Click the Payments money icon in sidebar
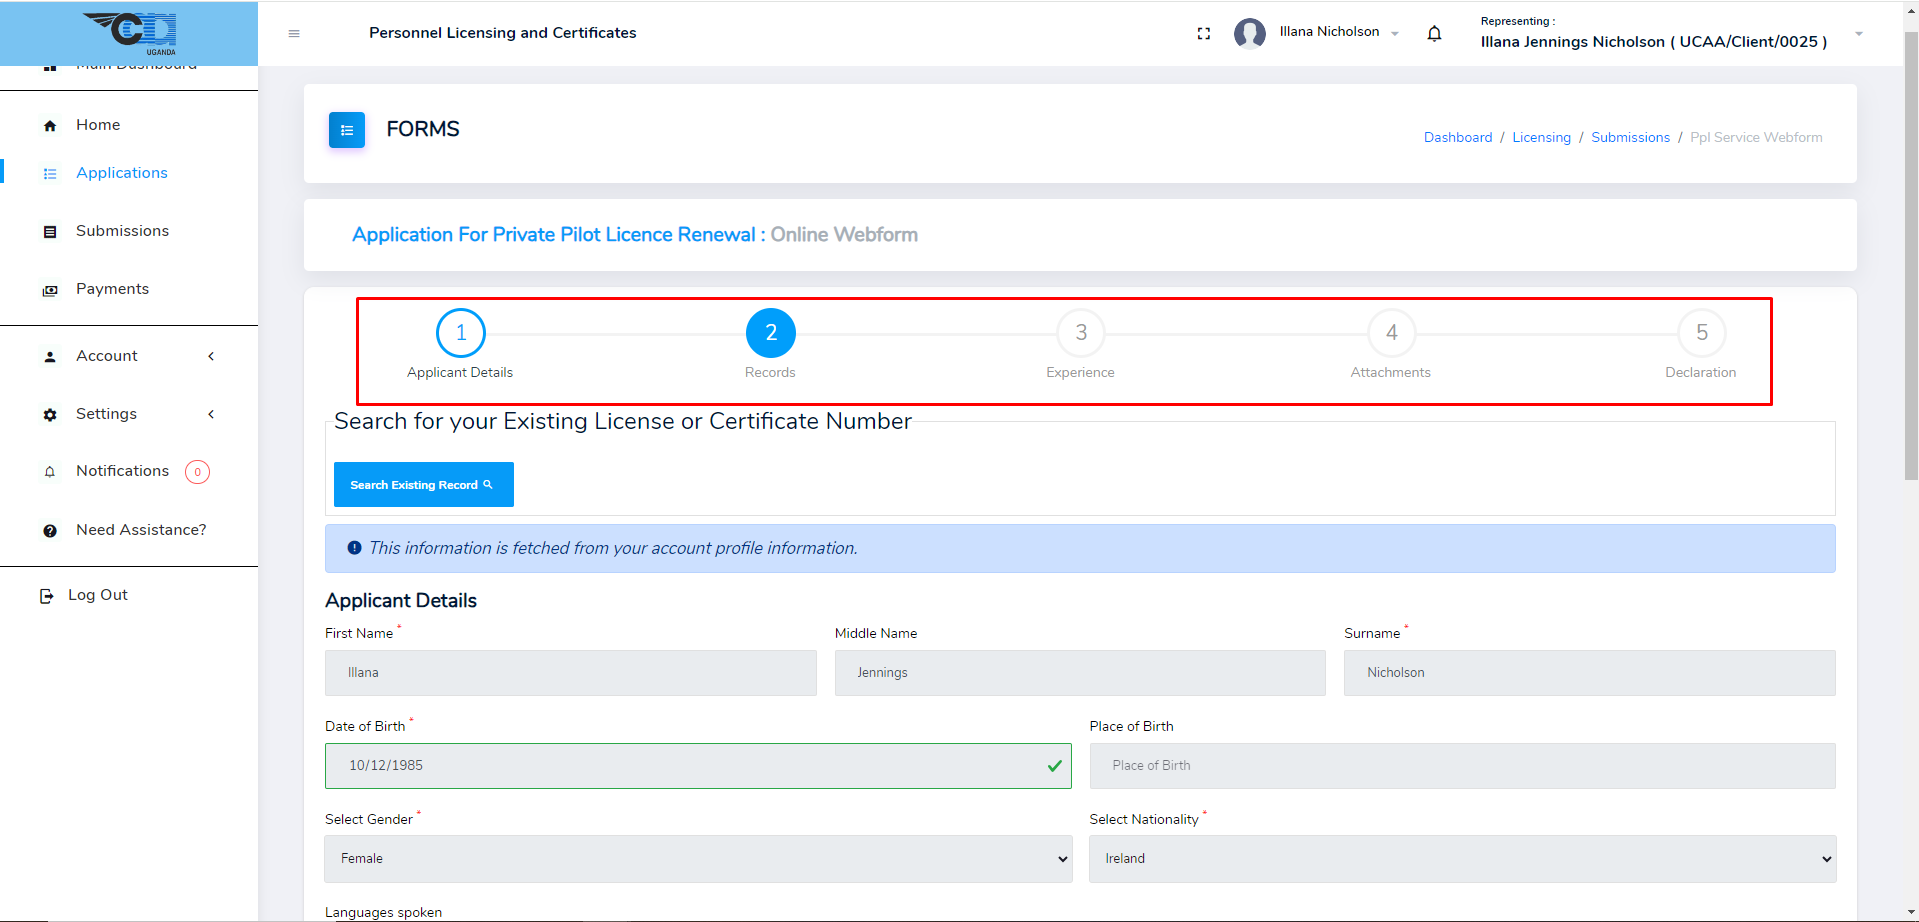The image size is (1919, 922). (50, 290)
